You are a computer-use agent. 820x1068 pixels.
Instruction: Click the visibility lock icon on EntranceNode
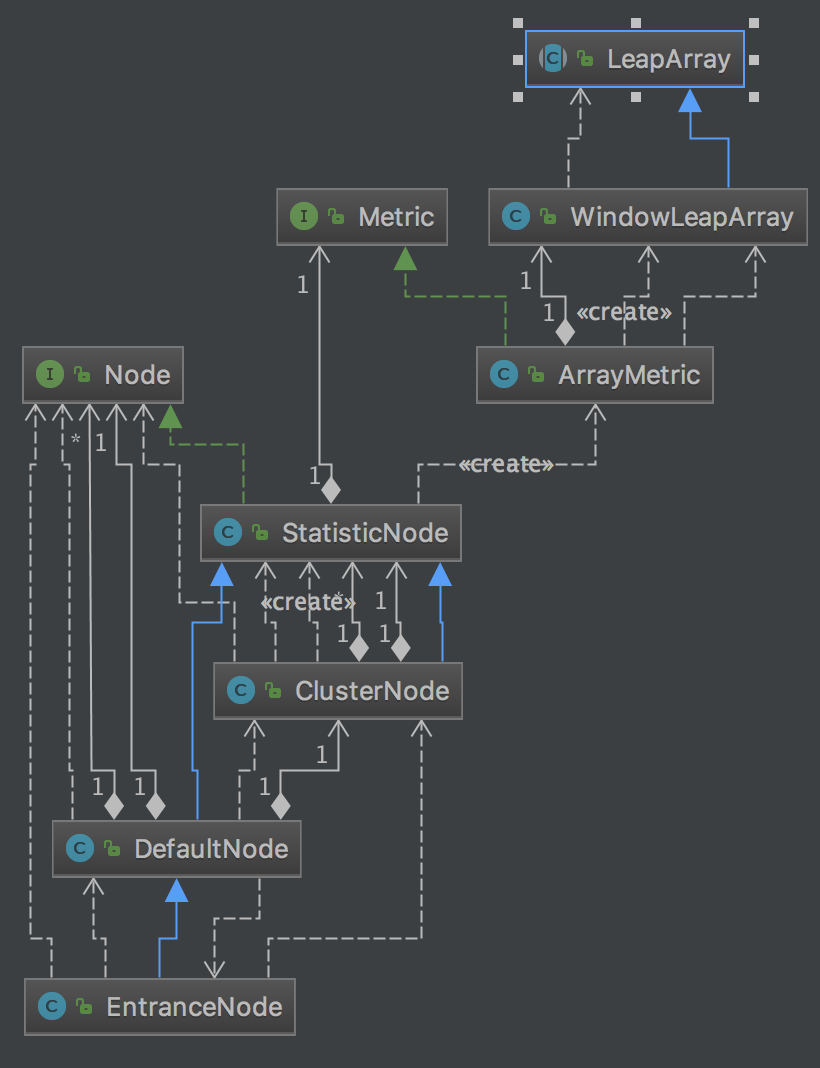tap(84, 1007)
